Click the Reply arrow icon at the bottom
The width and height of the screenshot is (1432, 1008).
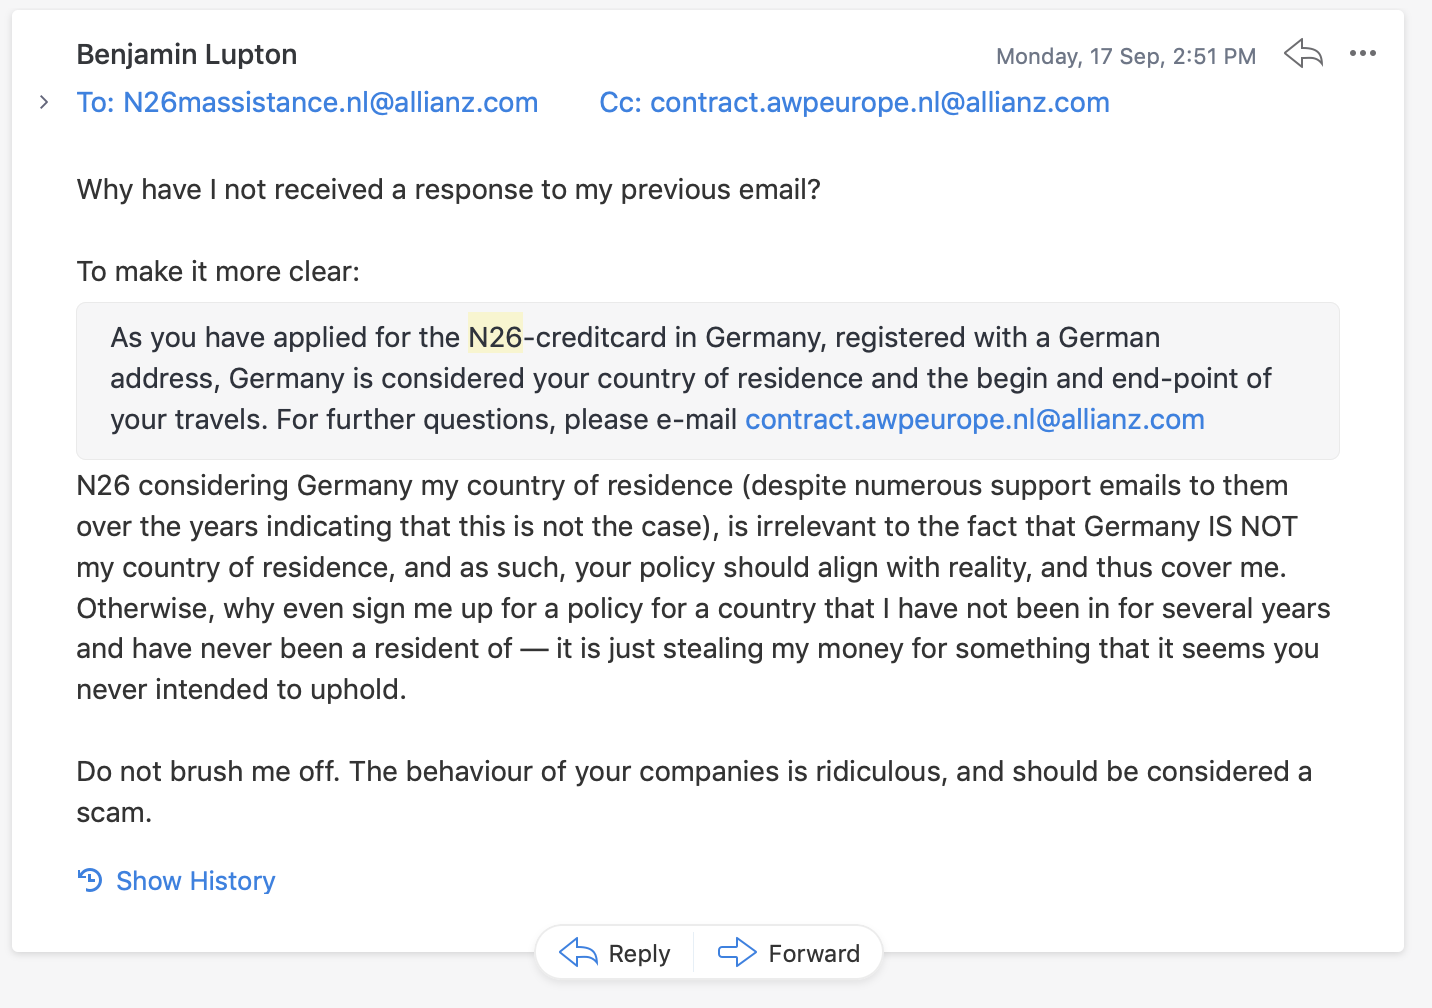click(x=578, y=953)
